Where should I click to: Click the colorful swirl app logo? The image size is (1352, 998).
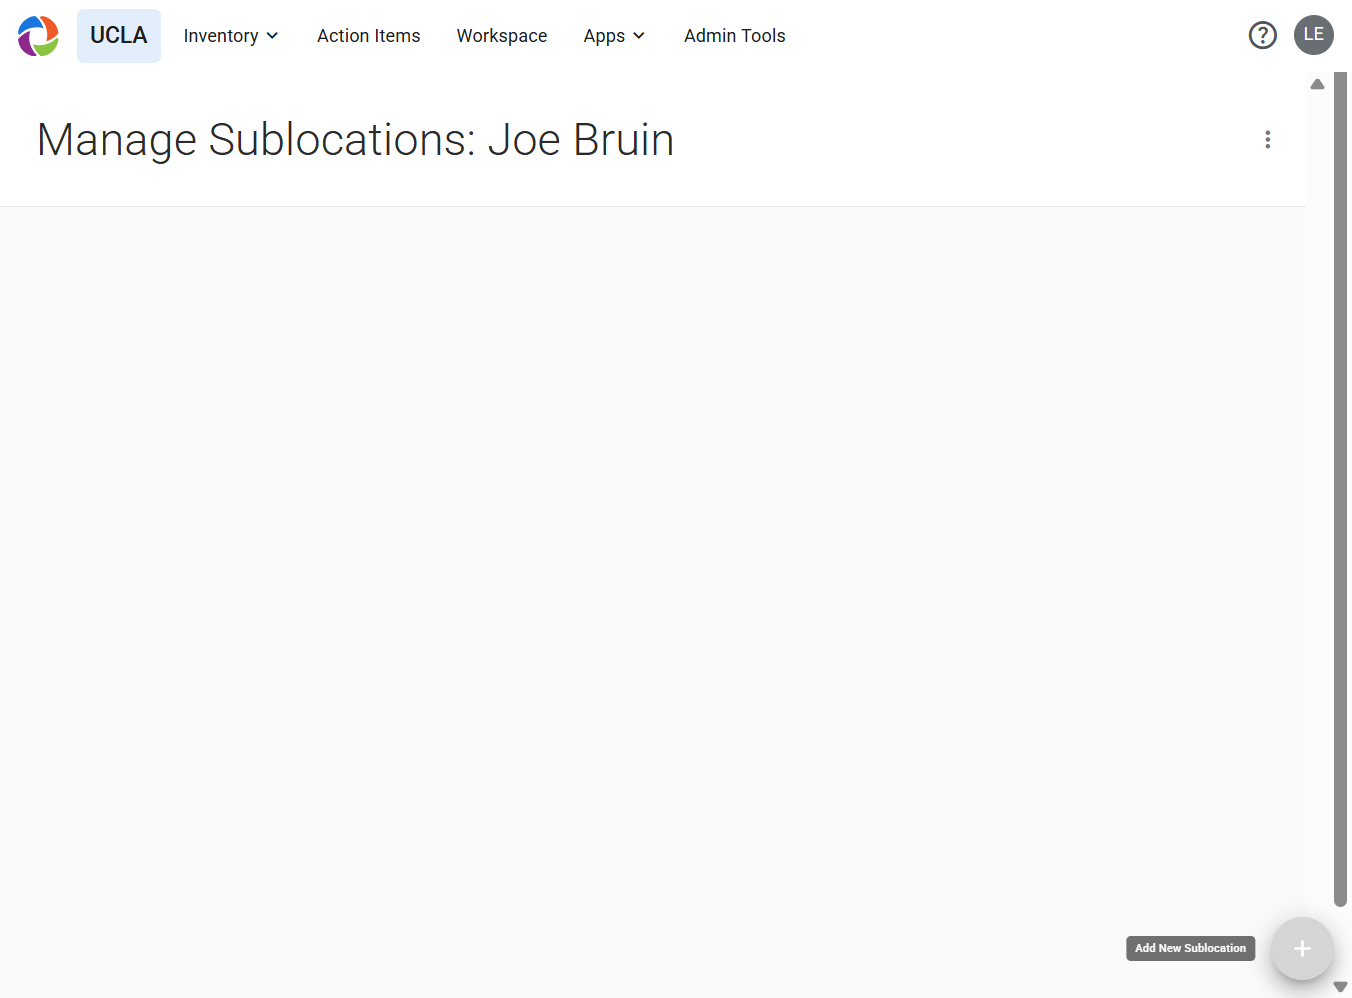tap(38, 36)
